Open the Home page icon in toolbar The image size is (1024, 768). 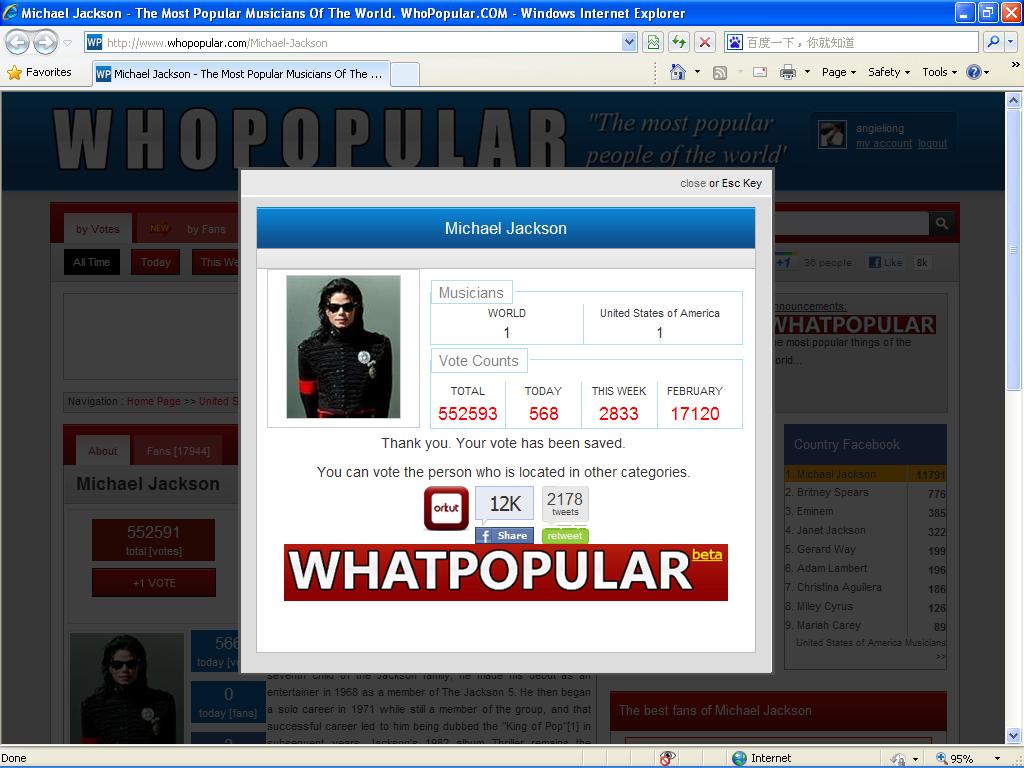click(x=678, y=72)
